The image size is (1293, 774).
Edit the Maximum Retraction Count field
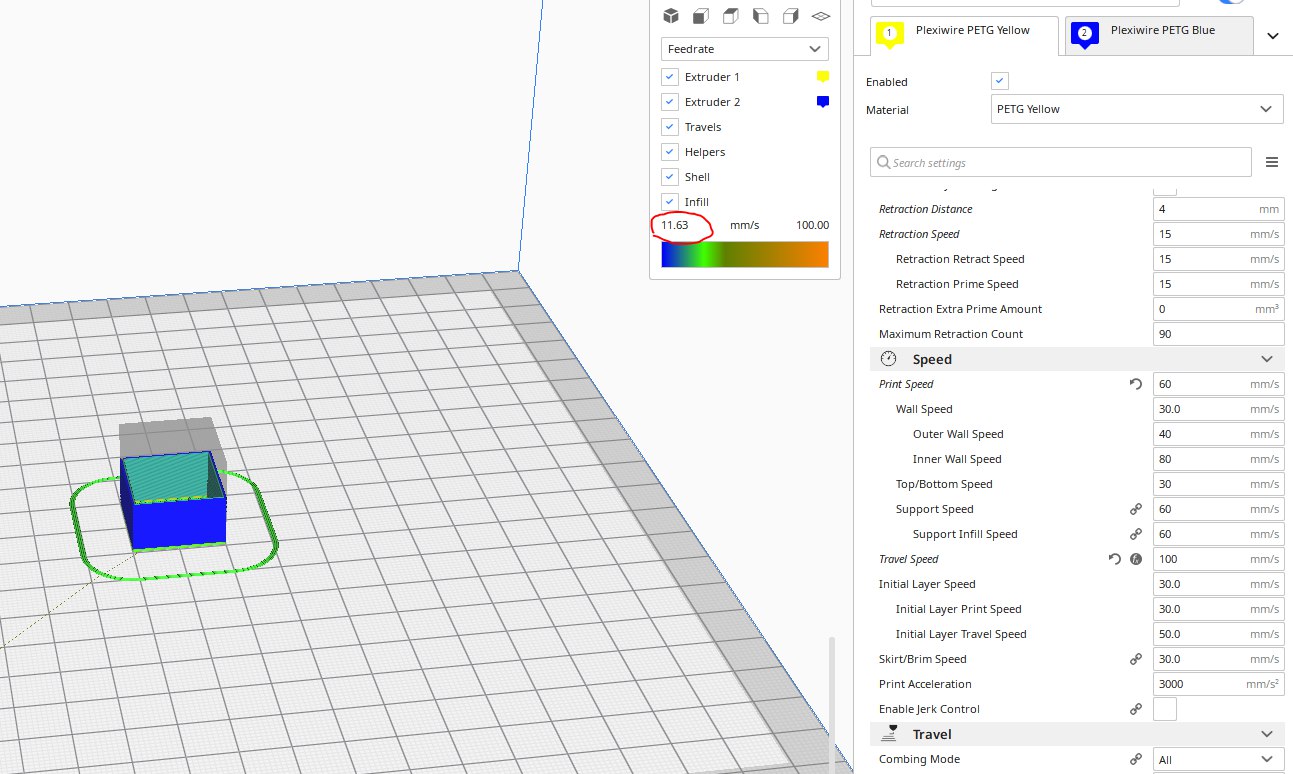click(1219, 334)
